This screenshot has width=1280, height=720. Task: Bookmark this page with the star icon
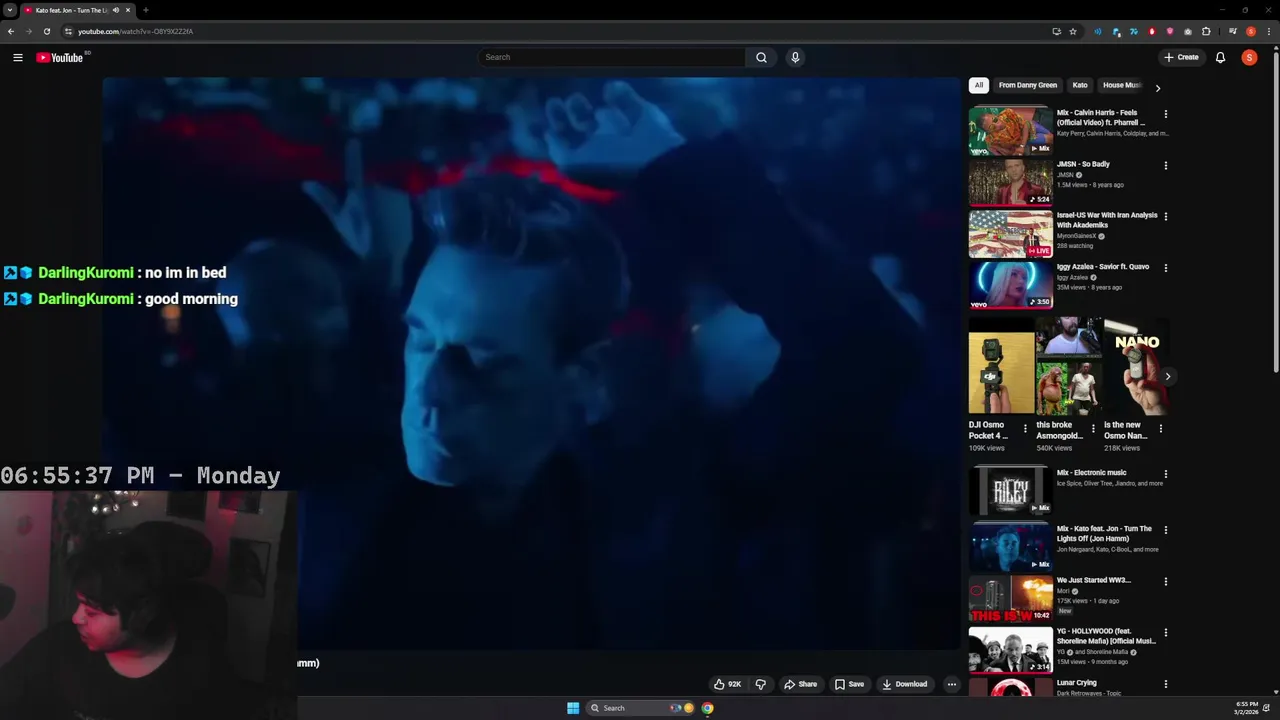tap(1073, 31)
